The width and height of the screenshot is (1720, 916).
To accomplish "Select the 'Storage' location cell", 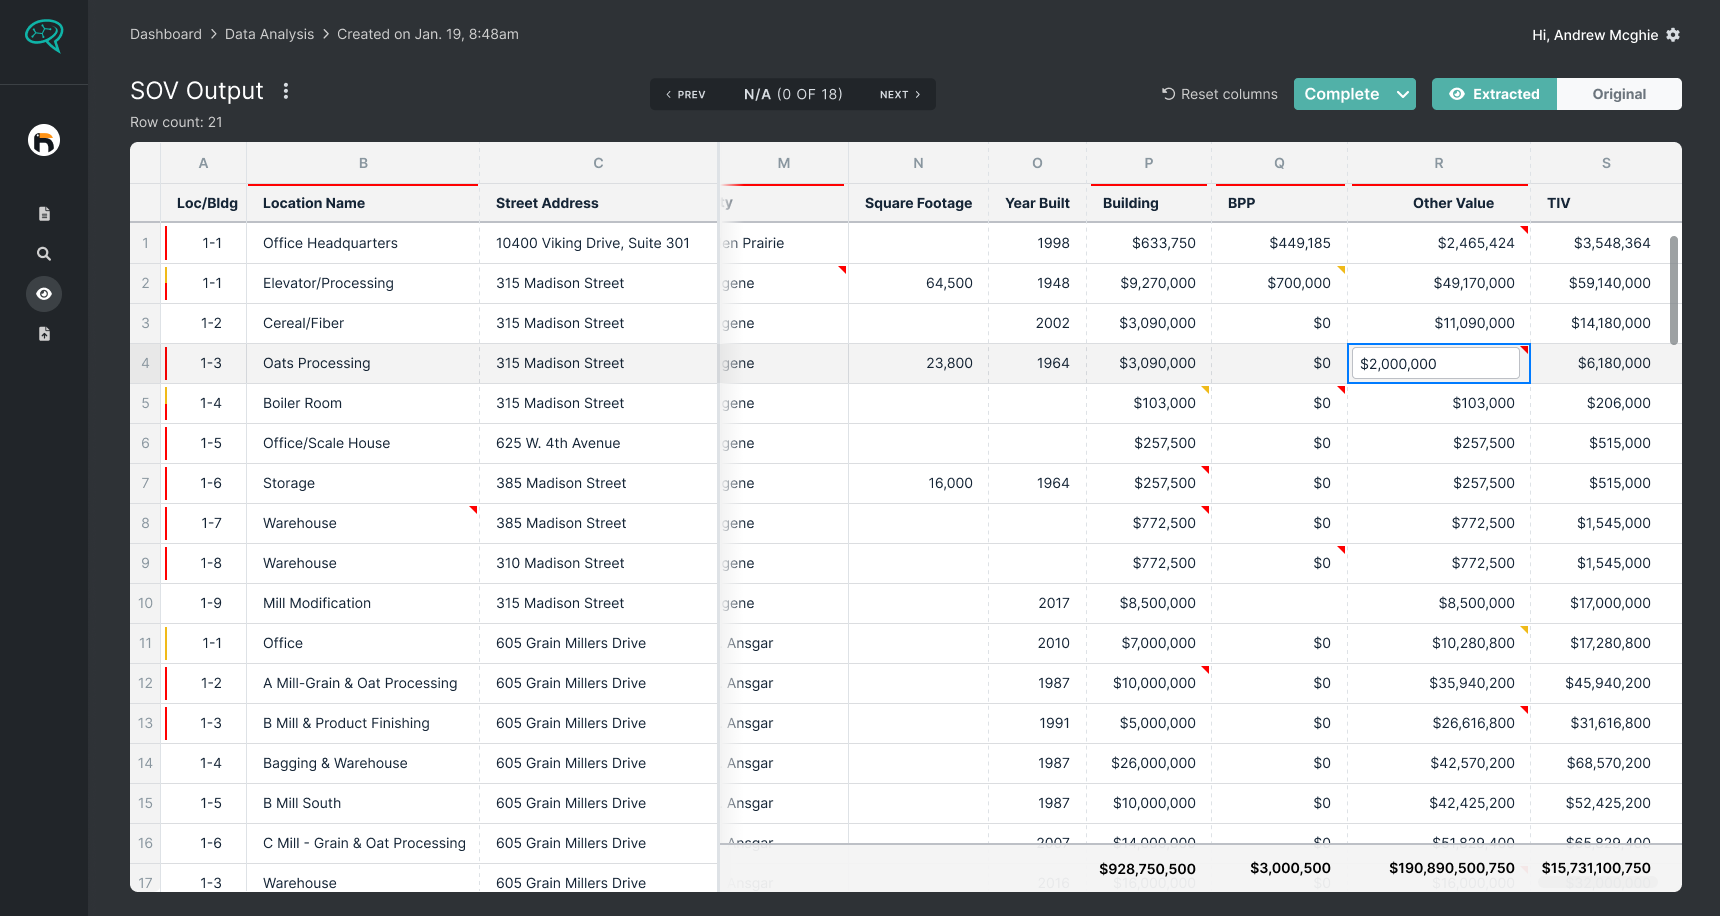I will pyautogui.click(x=363, y=483).
